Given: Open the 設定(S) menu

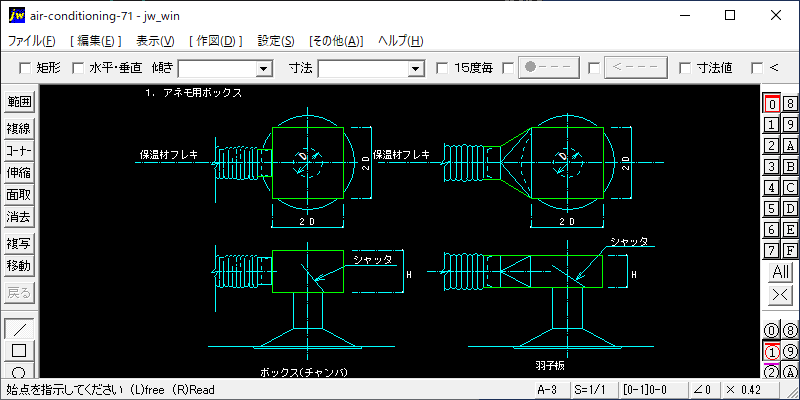Looking at the screenshot, I should click(x=276, y=41).
